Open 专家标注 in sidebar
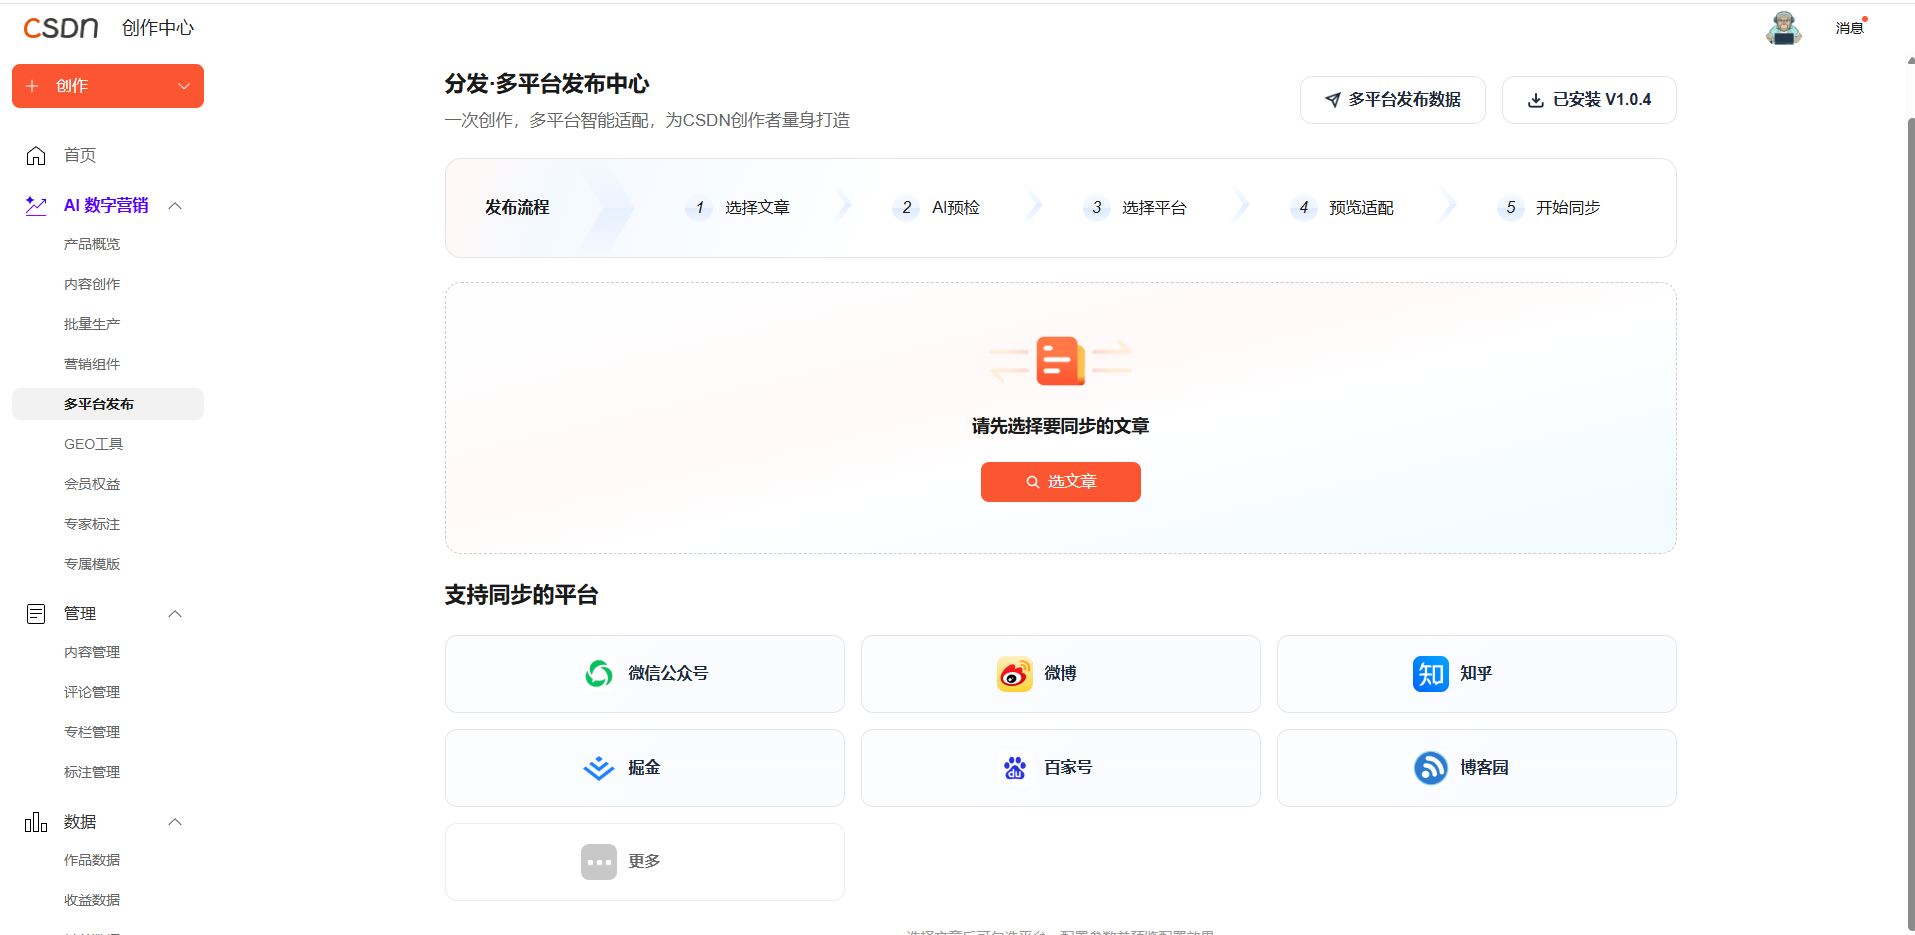1915x935 pixels. pos(92,524)
